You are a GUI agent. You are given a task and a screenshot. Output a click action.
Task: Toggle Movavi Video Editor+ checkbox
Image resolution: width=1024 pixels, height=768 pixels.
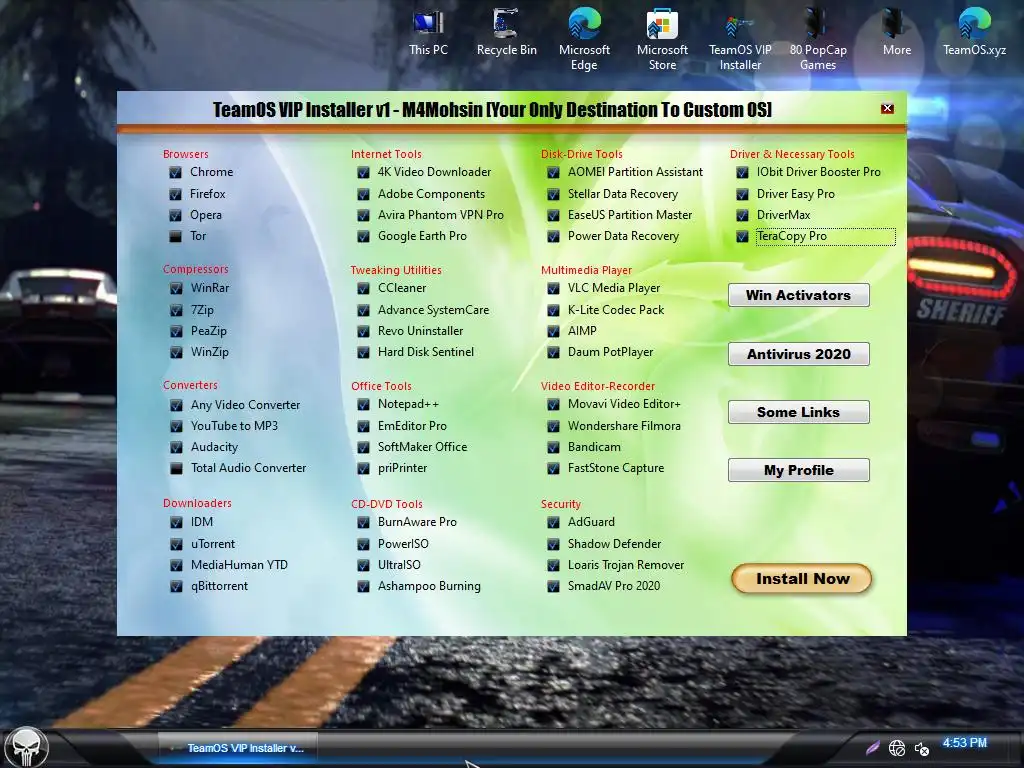553,405
